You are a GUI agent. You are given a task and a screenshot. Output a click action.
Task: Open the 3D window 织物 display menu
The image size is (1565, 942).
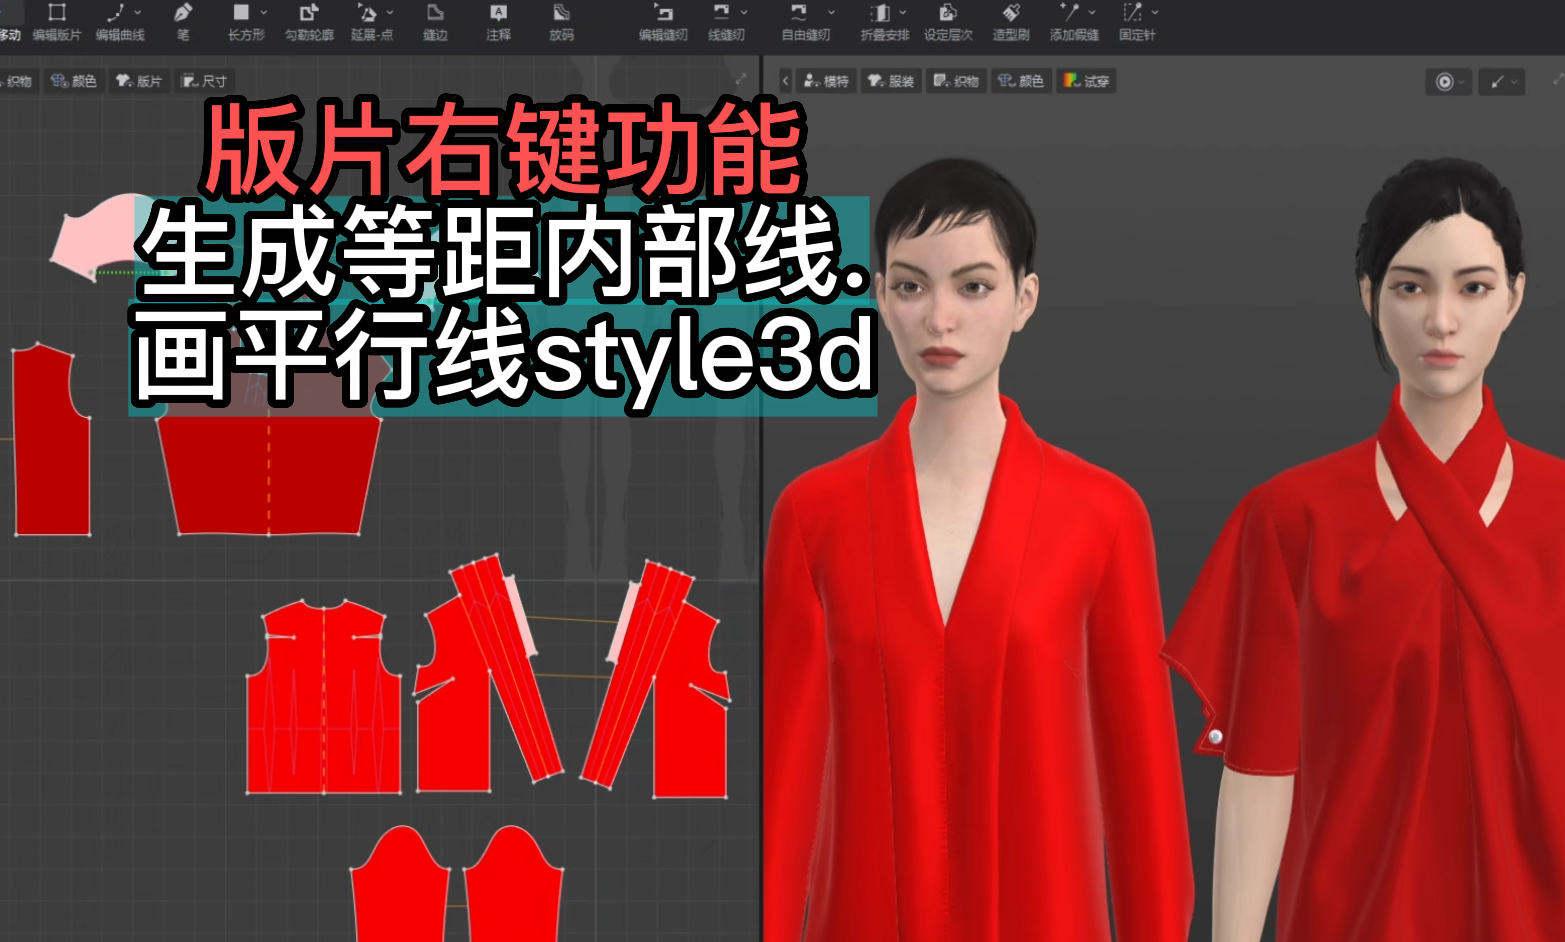[x=956, y=81]
